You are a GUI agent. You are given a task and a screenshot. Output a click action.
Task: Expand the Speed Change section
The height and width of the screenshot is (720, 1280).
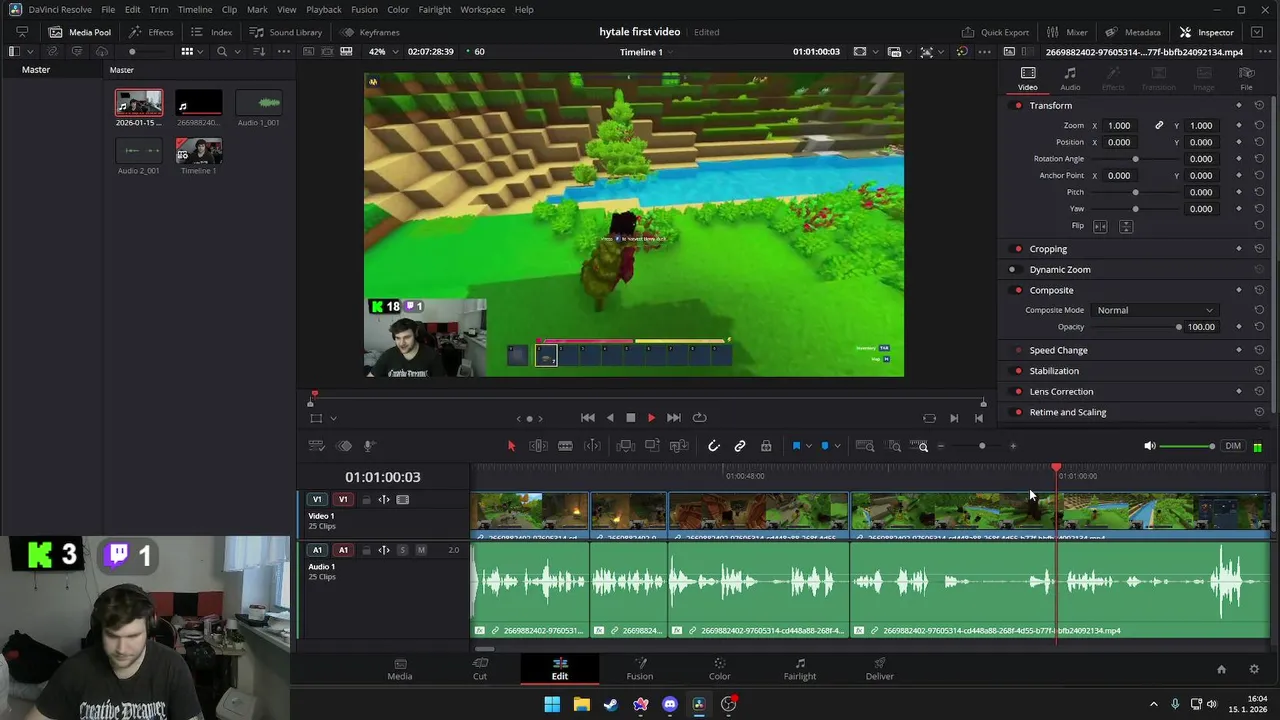pyautogui.click(x=1059, y=351)
